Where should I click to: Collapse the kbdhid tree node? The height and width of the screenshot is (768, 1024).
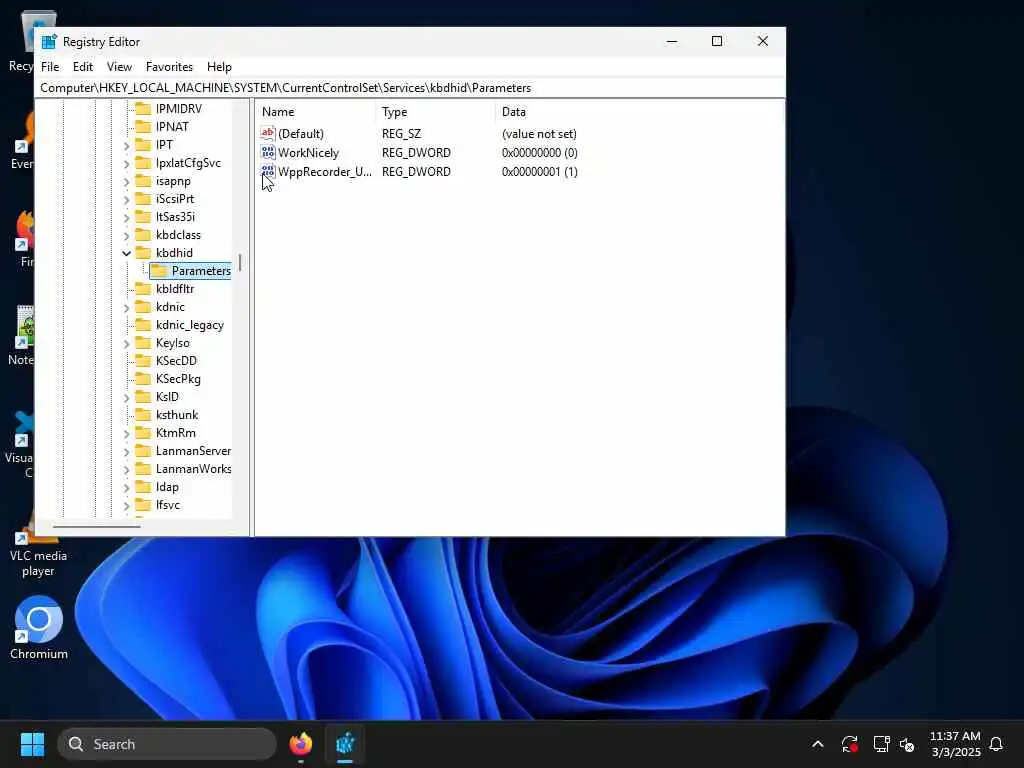[x=127, y=253]
